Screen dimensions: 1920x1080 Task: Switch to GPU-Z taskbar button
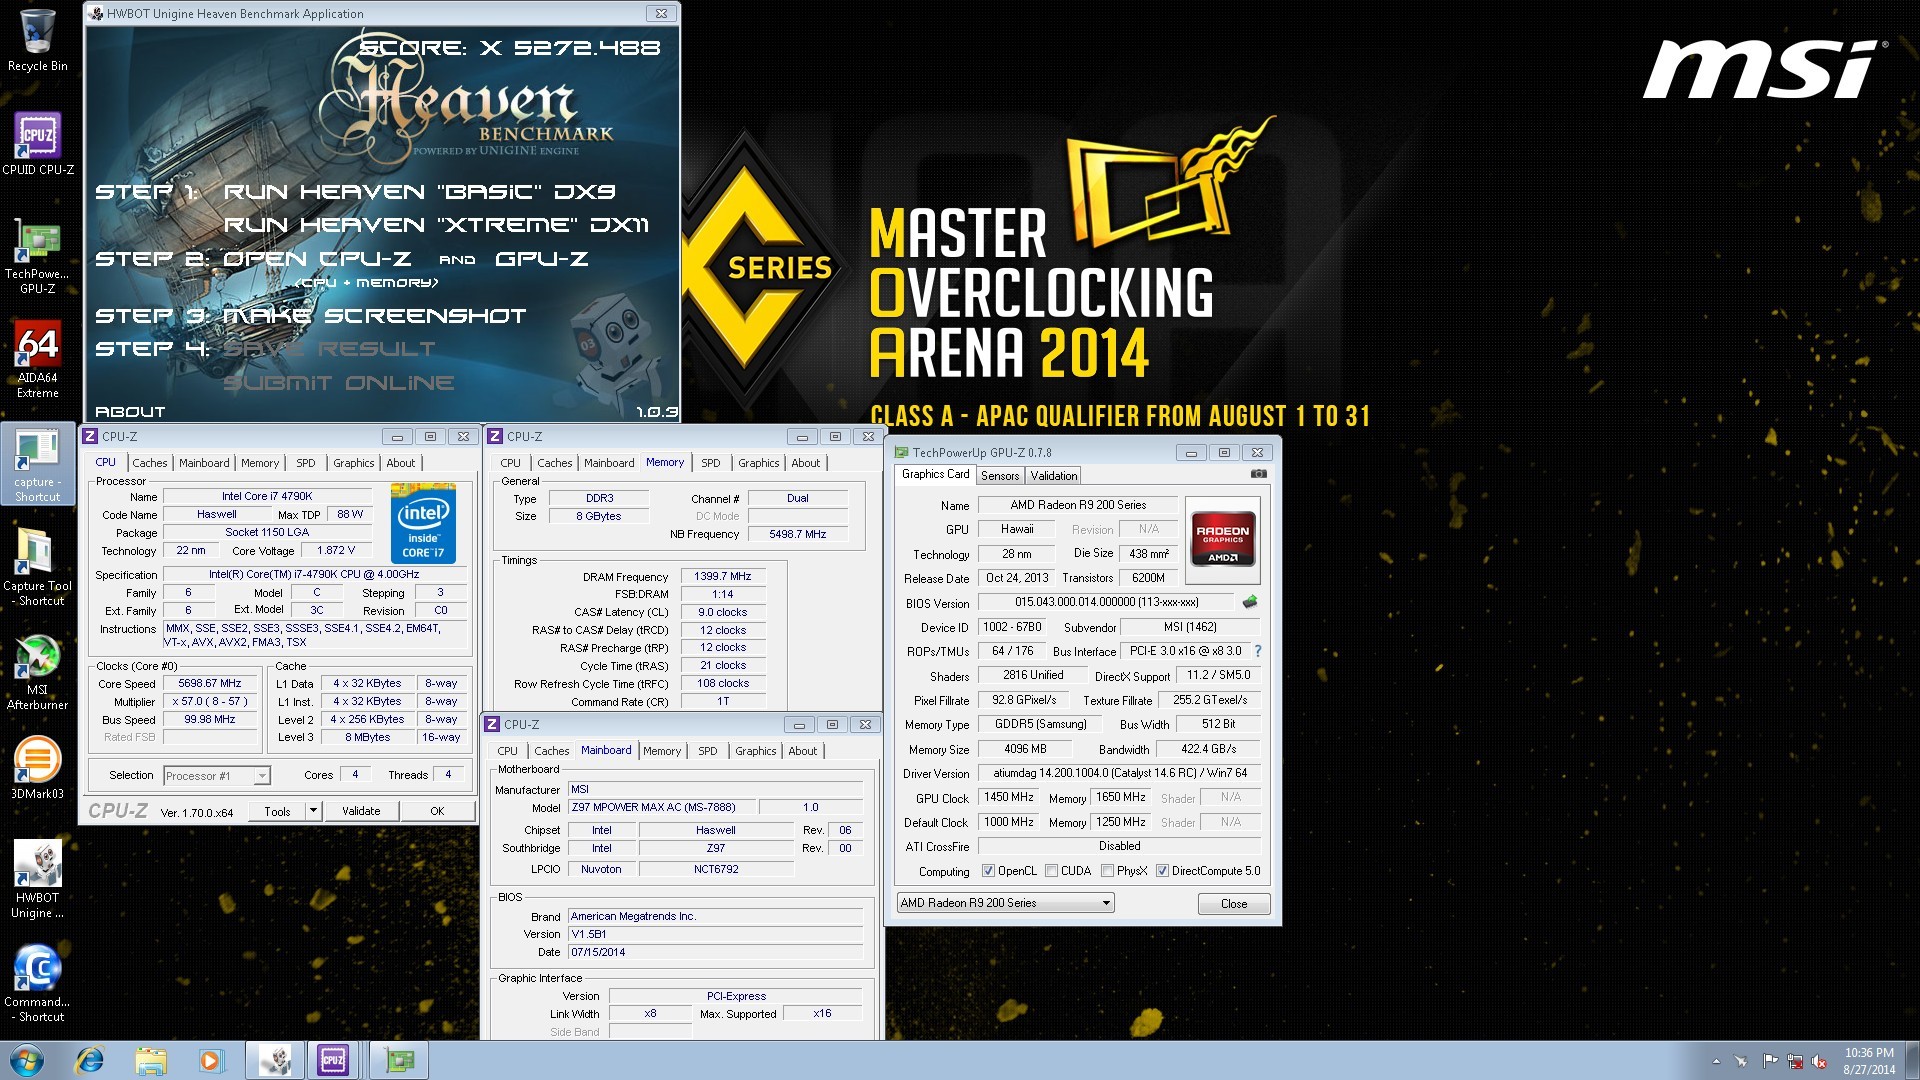[399, 1060]
